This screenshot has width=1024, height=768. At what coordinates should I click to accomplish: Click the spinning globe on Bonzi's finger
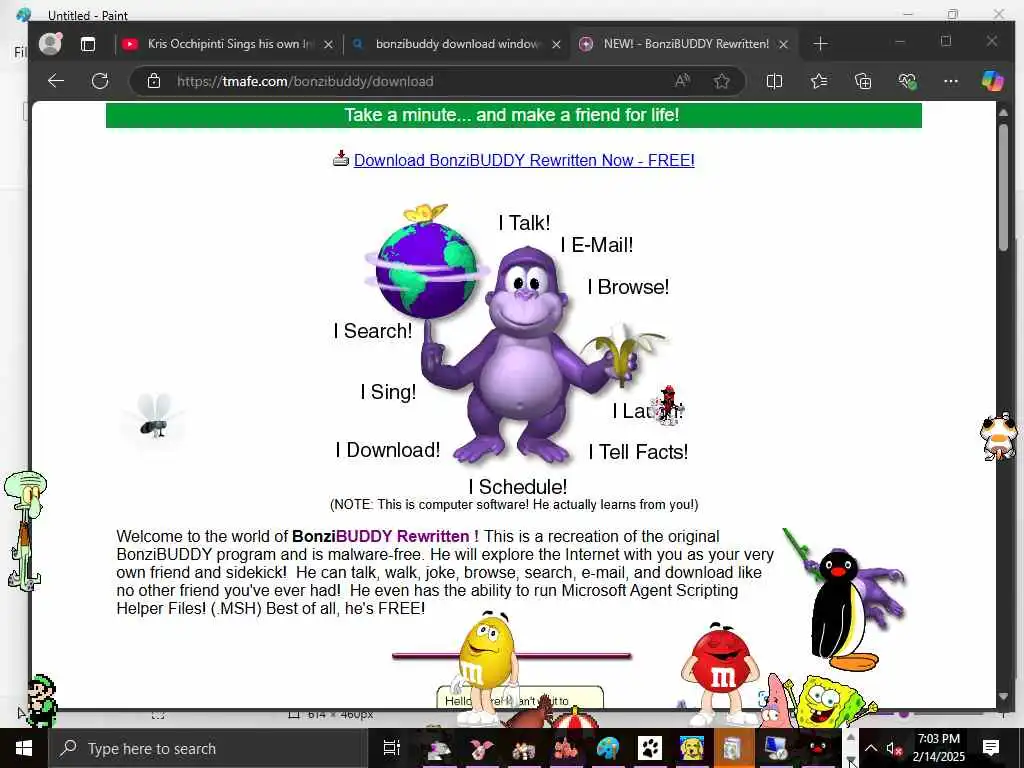[426, 268]
